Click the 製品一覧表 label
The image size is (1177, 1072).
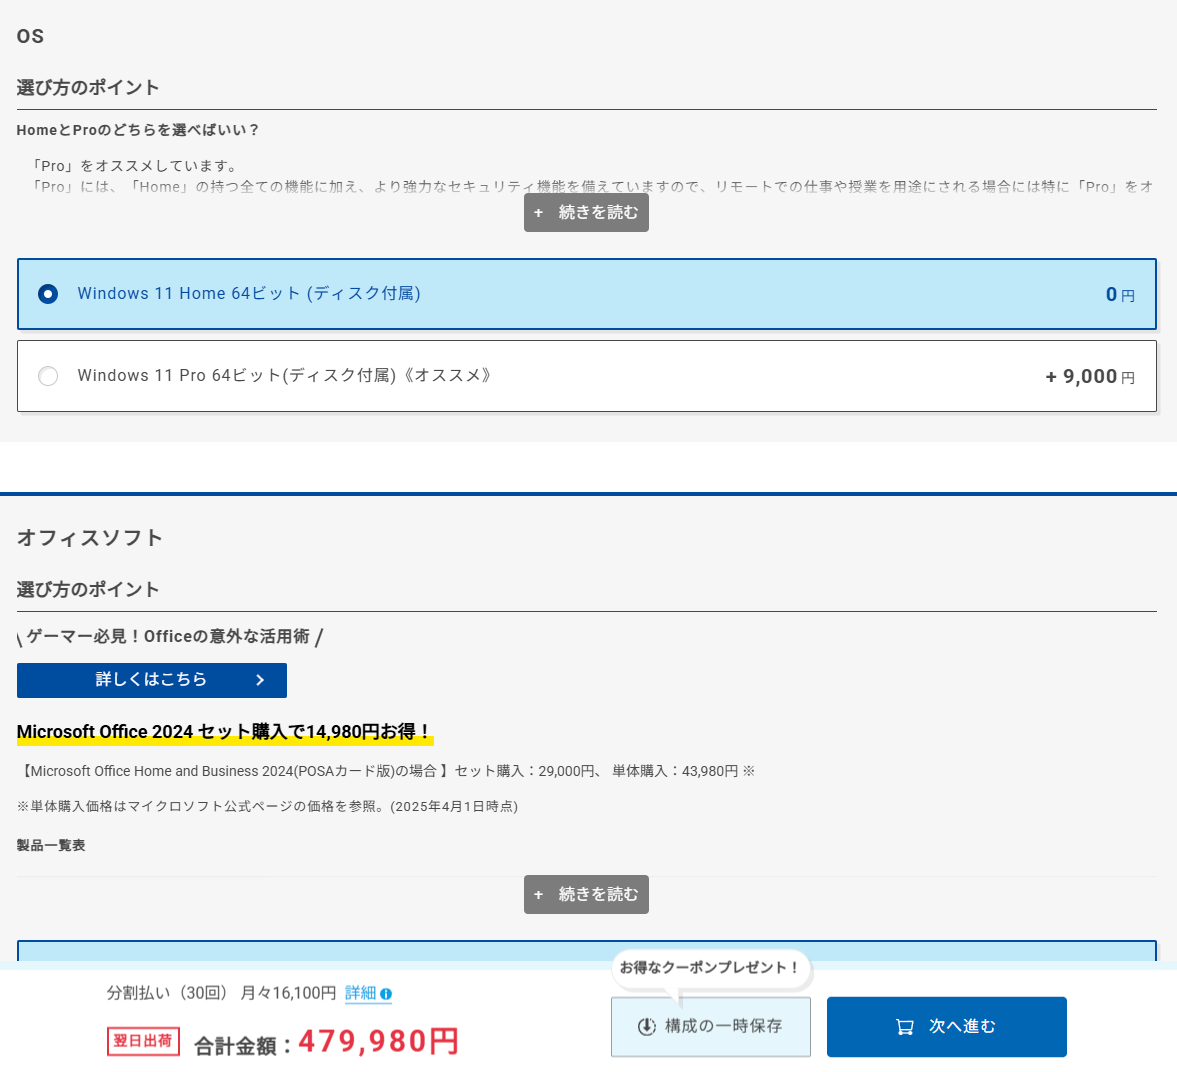(51, 845)
